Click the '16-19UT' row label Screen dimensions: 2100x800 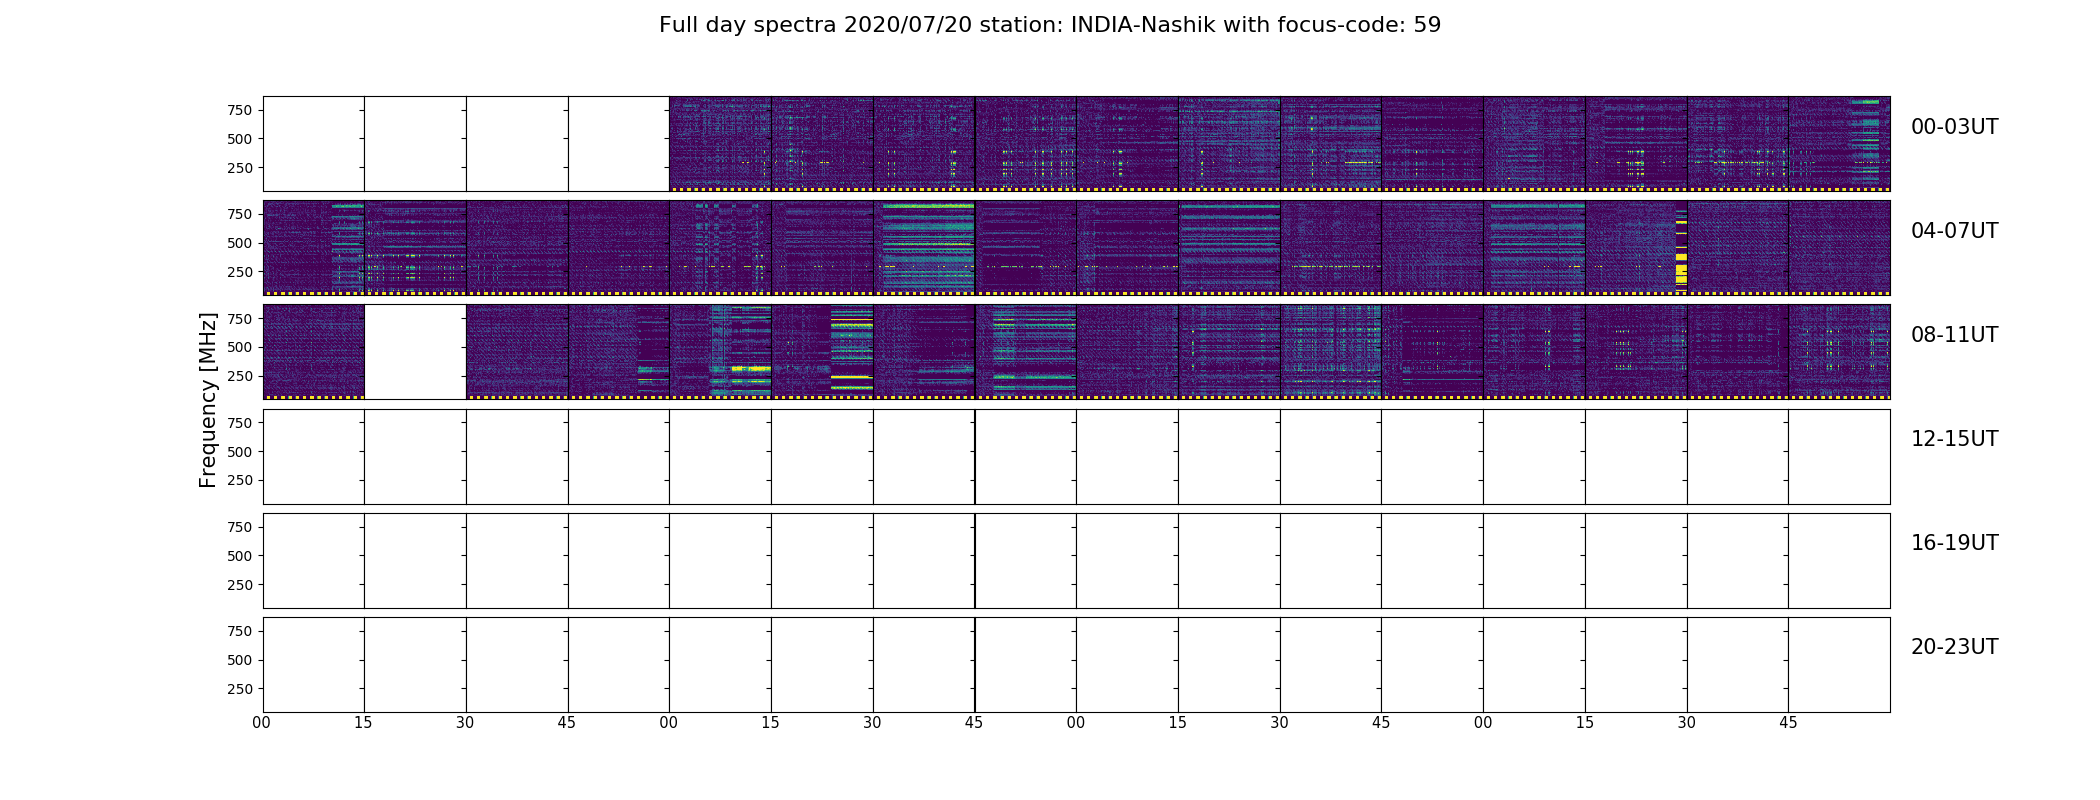coord(1954,543)
